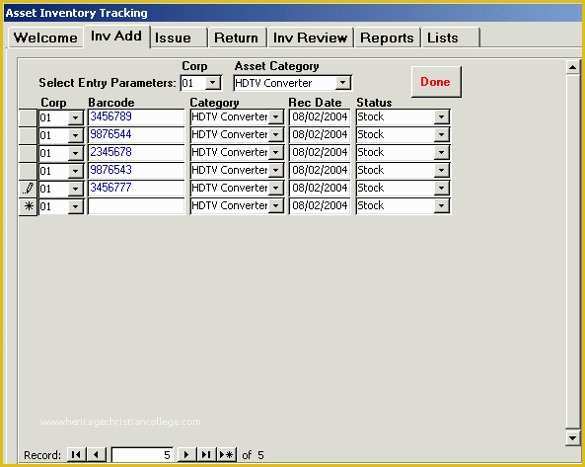The height and width of the screenshot is (467, 585).
Task: Switch to the Inv Add tab
Action: pyautogui.click(x=116, y=36)
